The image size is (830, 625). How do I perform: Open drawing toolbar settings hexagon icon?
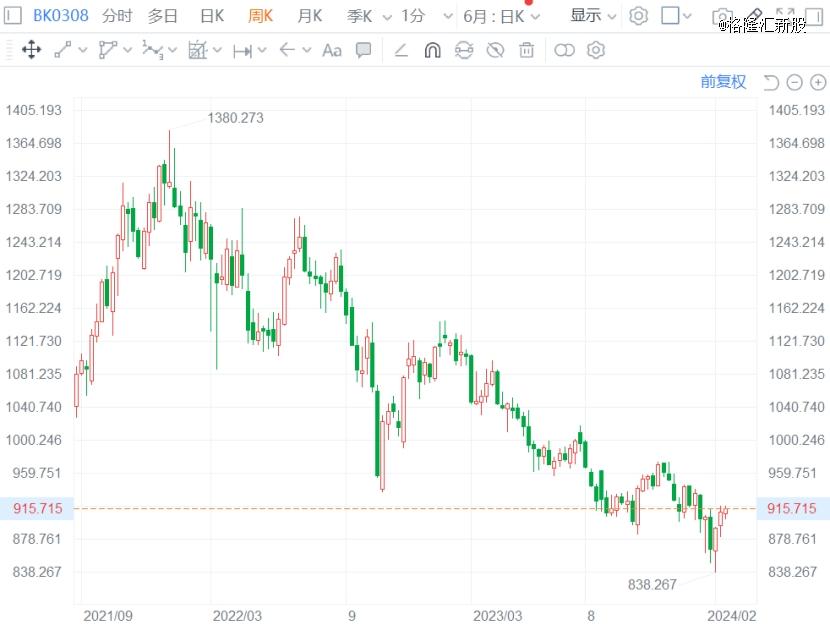point(596,50)
